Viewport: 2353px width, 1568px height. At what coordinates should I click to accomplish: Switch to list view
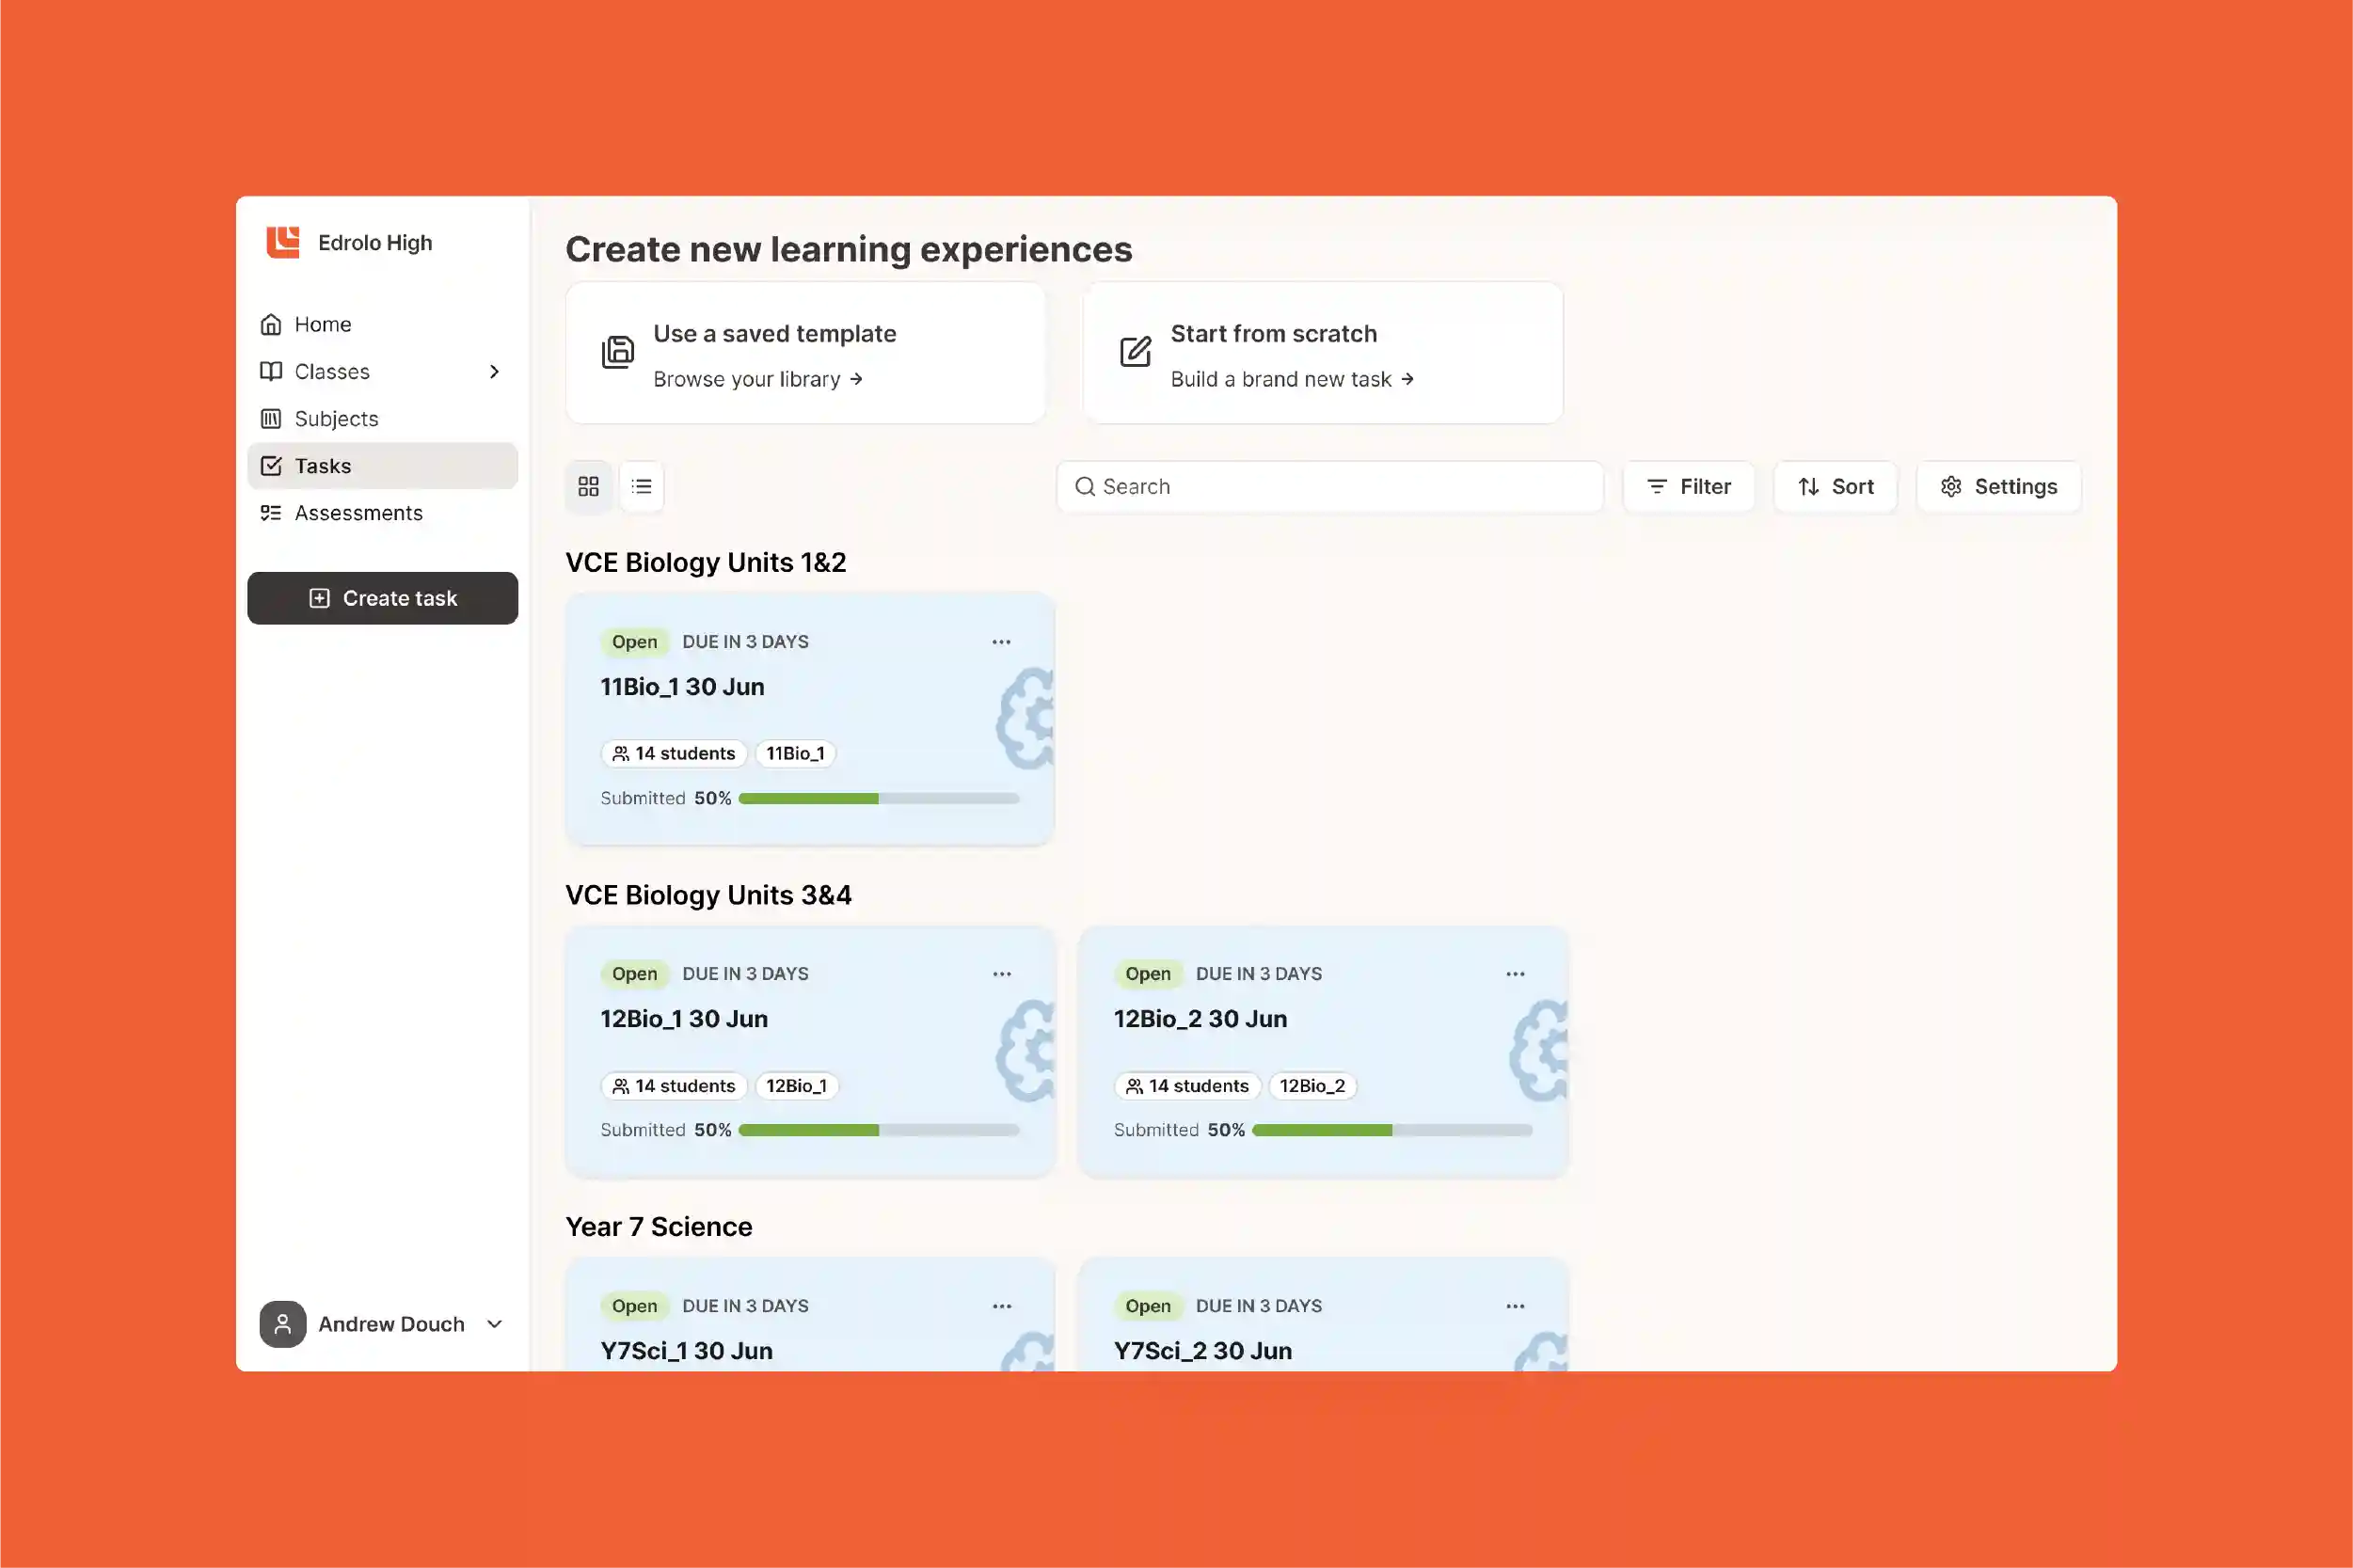[x=642, y=486]
